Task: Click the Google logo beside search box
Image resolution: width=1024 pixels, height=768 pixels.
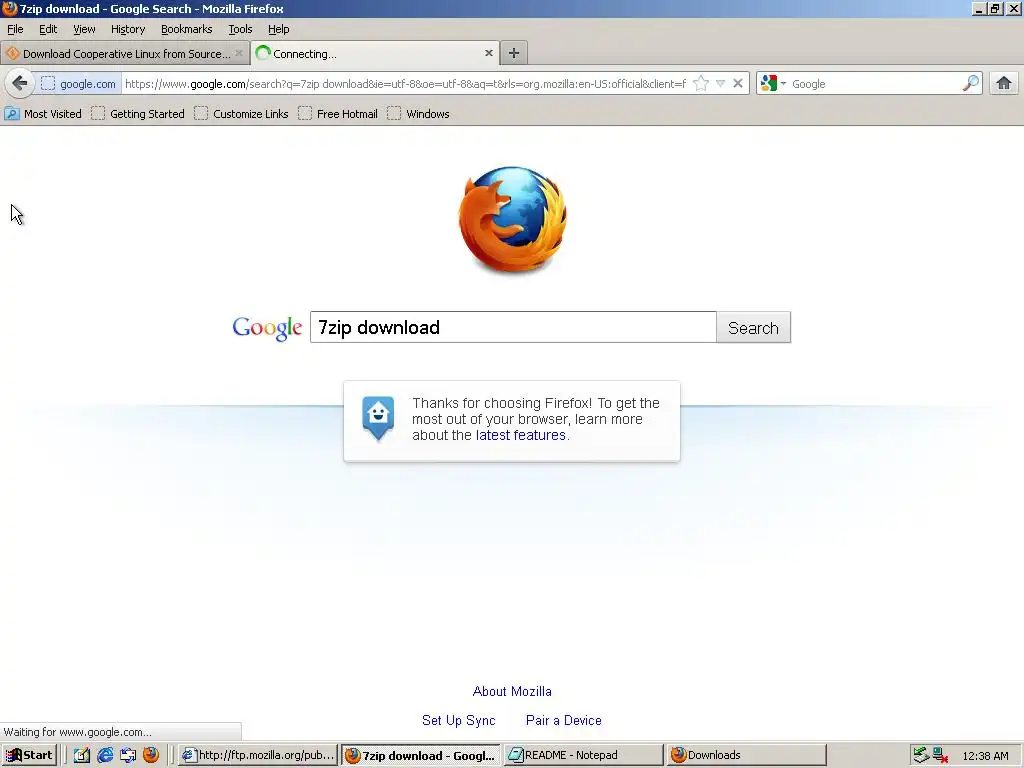Action: tap(267, 328)
